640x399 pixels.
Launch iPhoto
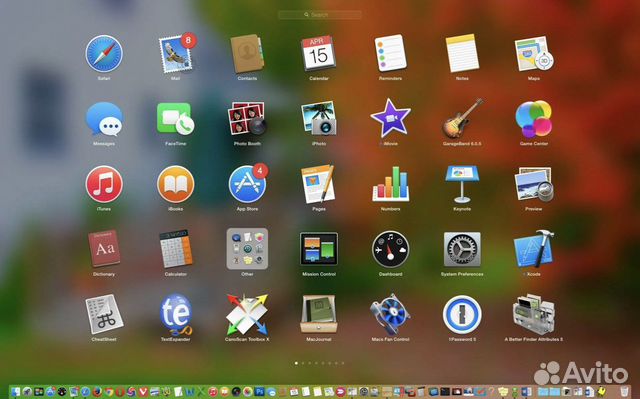tap(319, 119)
